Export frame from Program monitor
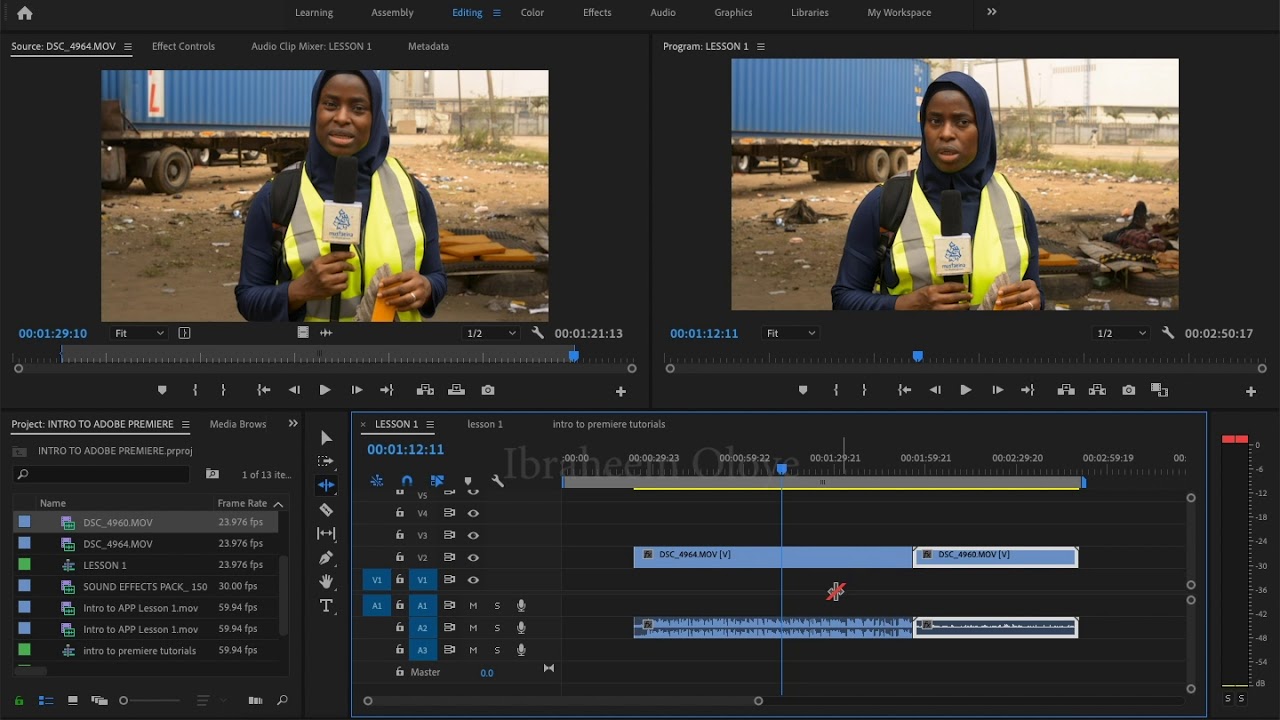The width and height of the screenshot is (1280, 720). tap(1128, 390)
